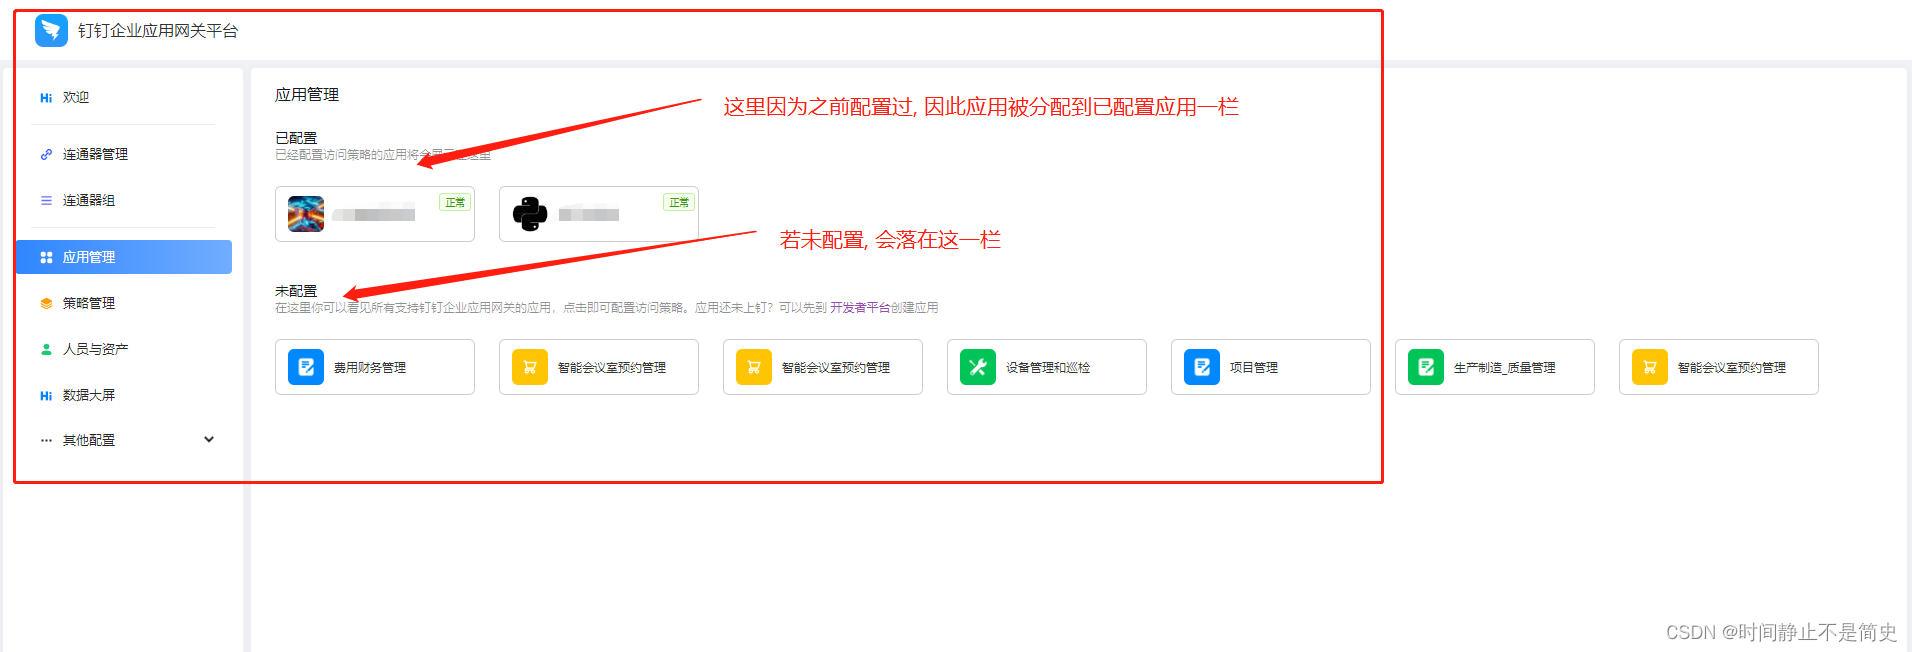Click the 已配置 section heading
Viewport: 1912px width, 652px height.
[x=296, y=138]
